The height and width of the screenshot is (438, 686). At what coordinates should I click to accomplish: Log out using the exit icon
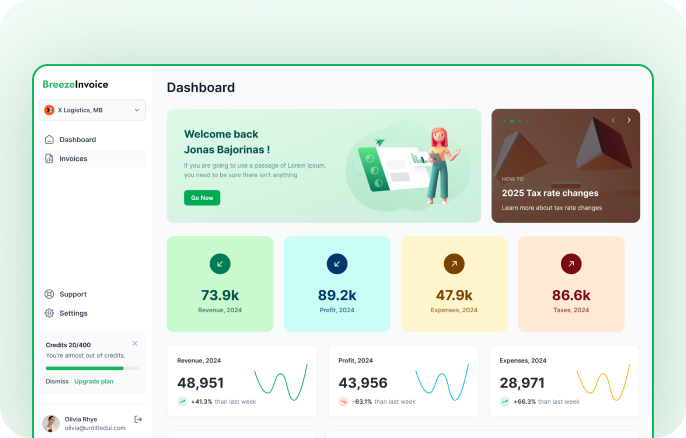(138, 419)
